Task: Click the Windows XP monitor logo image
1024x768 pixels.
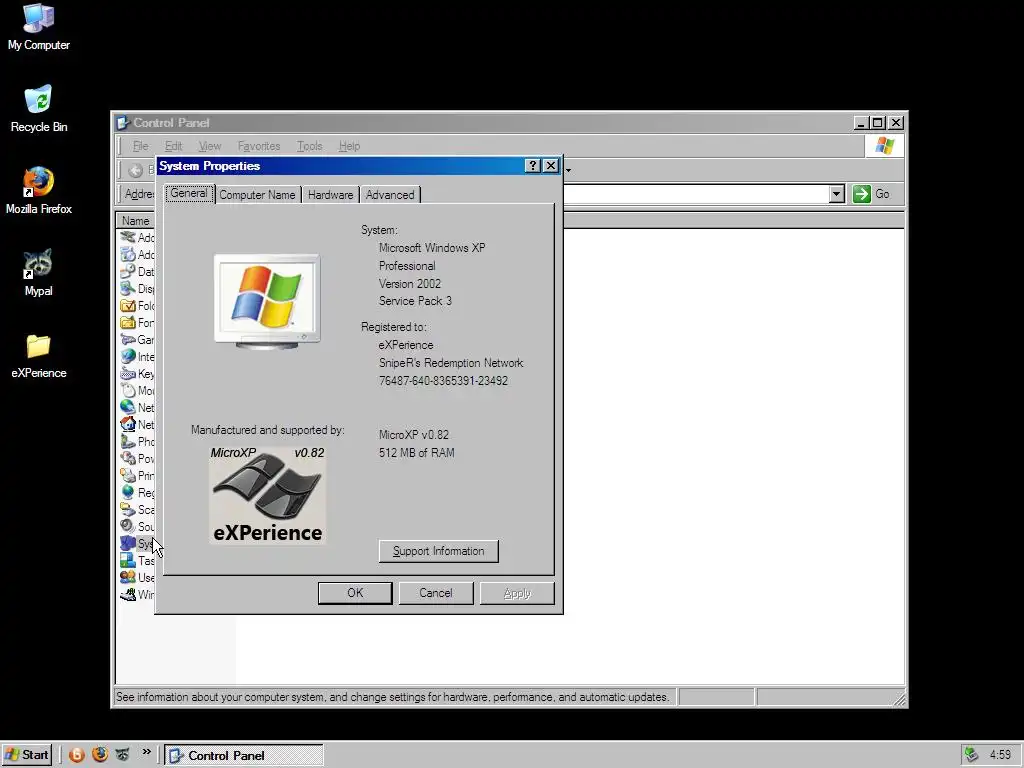Action: [x=267, y=301]
